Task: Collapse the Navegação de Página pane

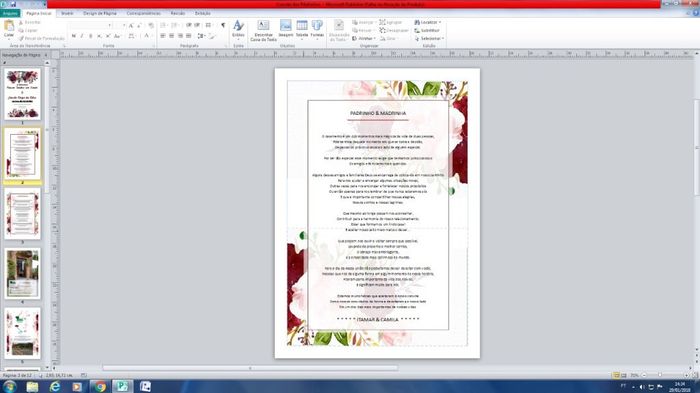Action: (46, 55)
